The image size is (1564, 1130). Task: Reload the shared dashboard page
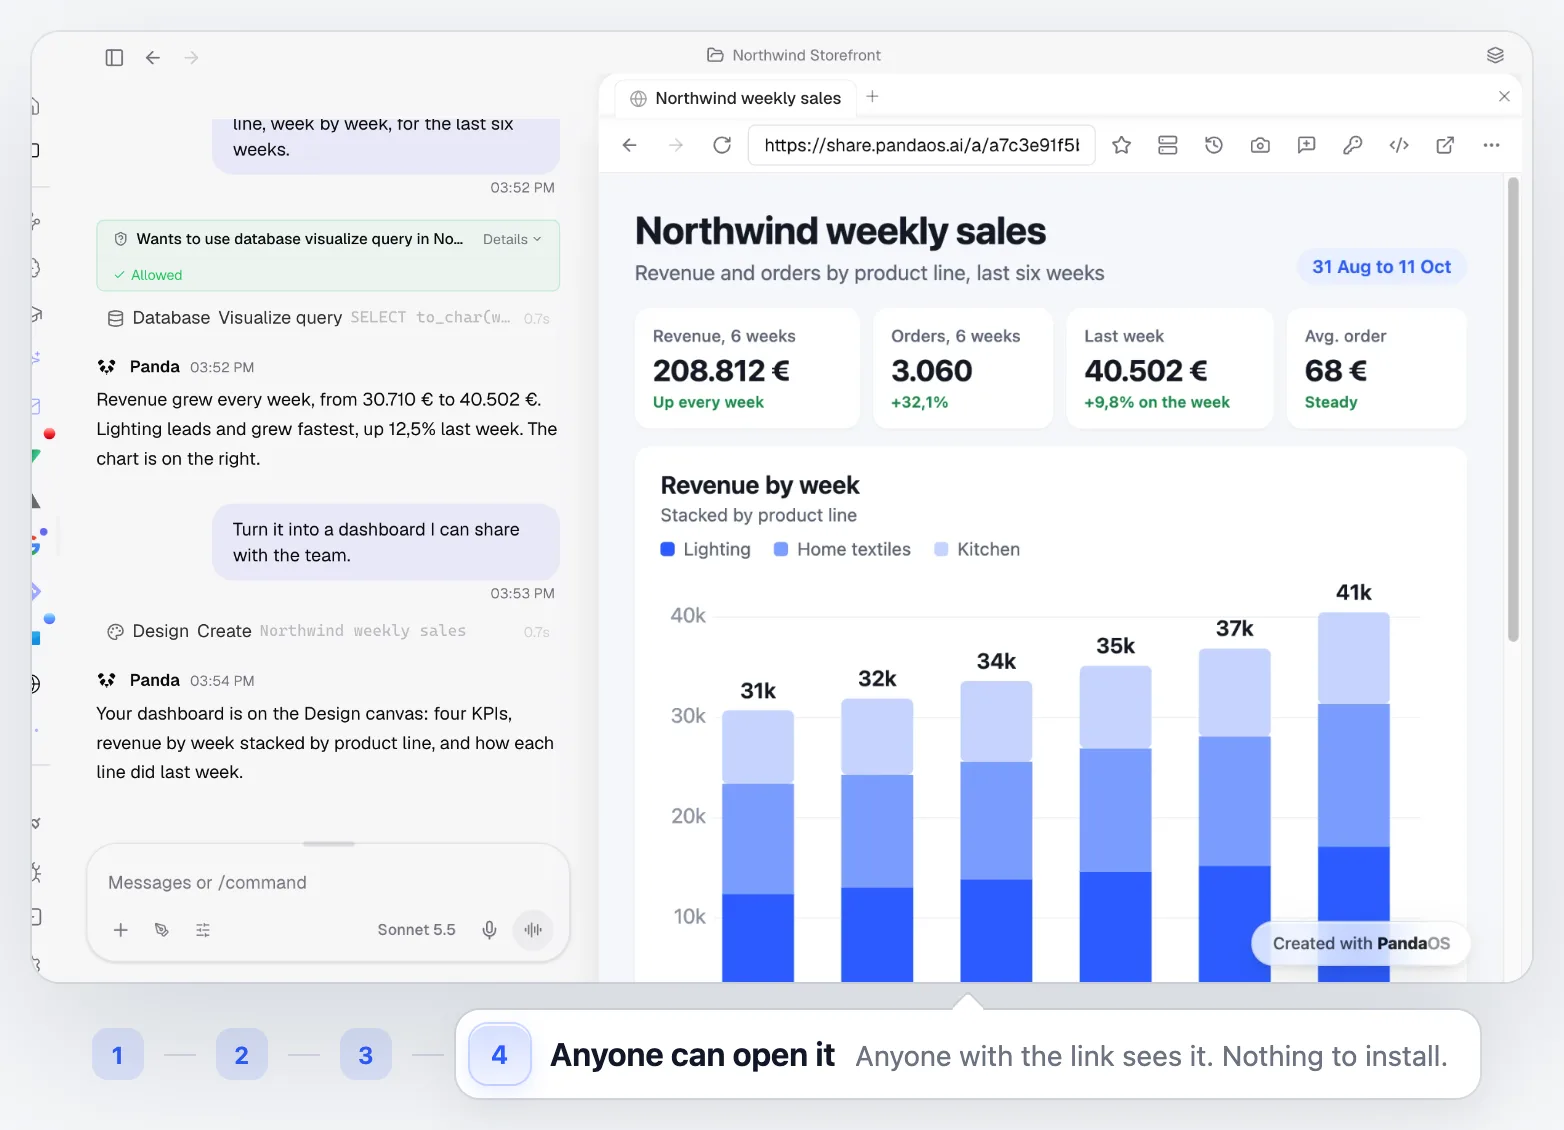(x=722, y=145)
